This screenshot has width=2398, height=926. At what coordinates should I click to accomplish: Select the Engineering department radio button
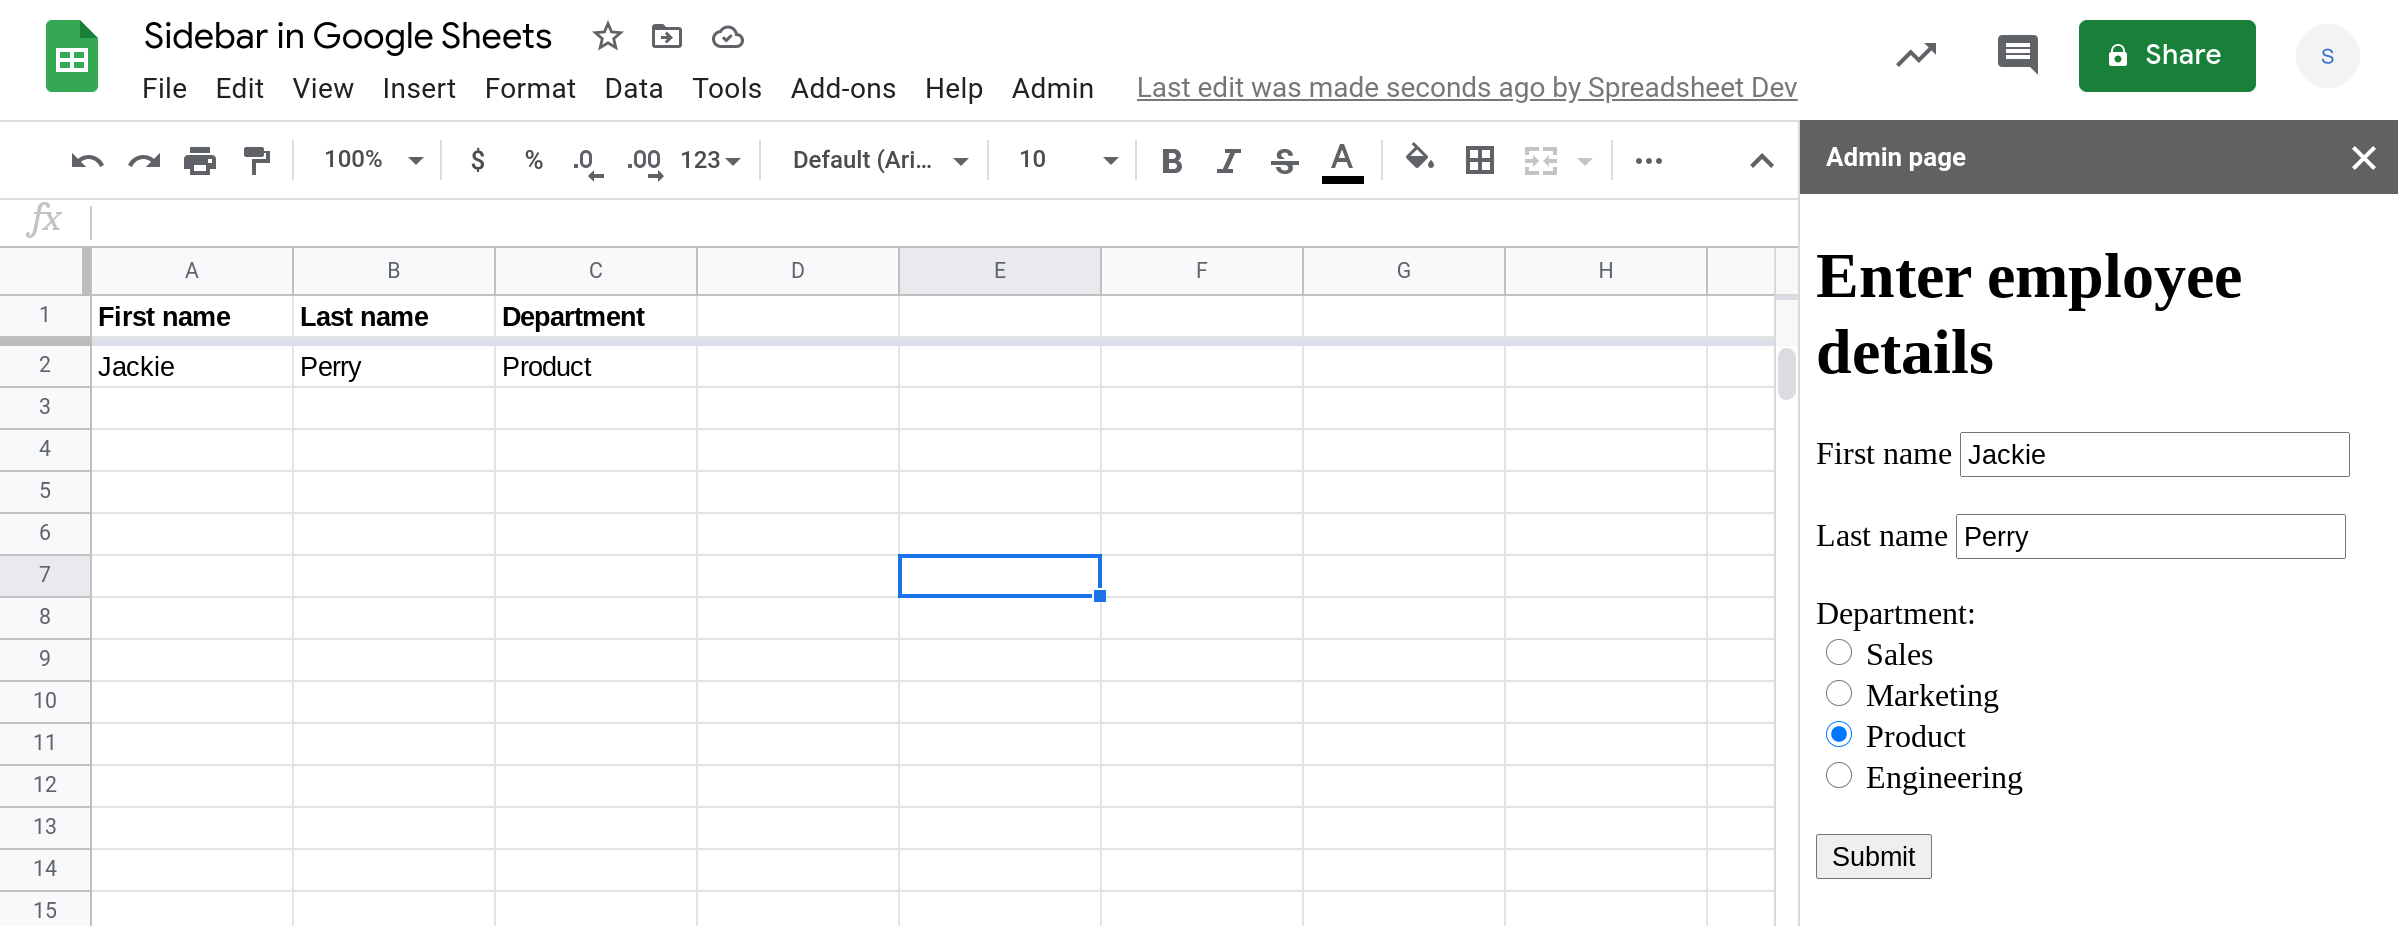point(1839,776)
